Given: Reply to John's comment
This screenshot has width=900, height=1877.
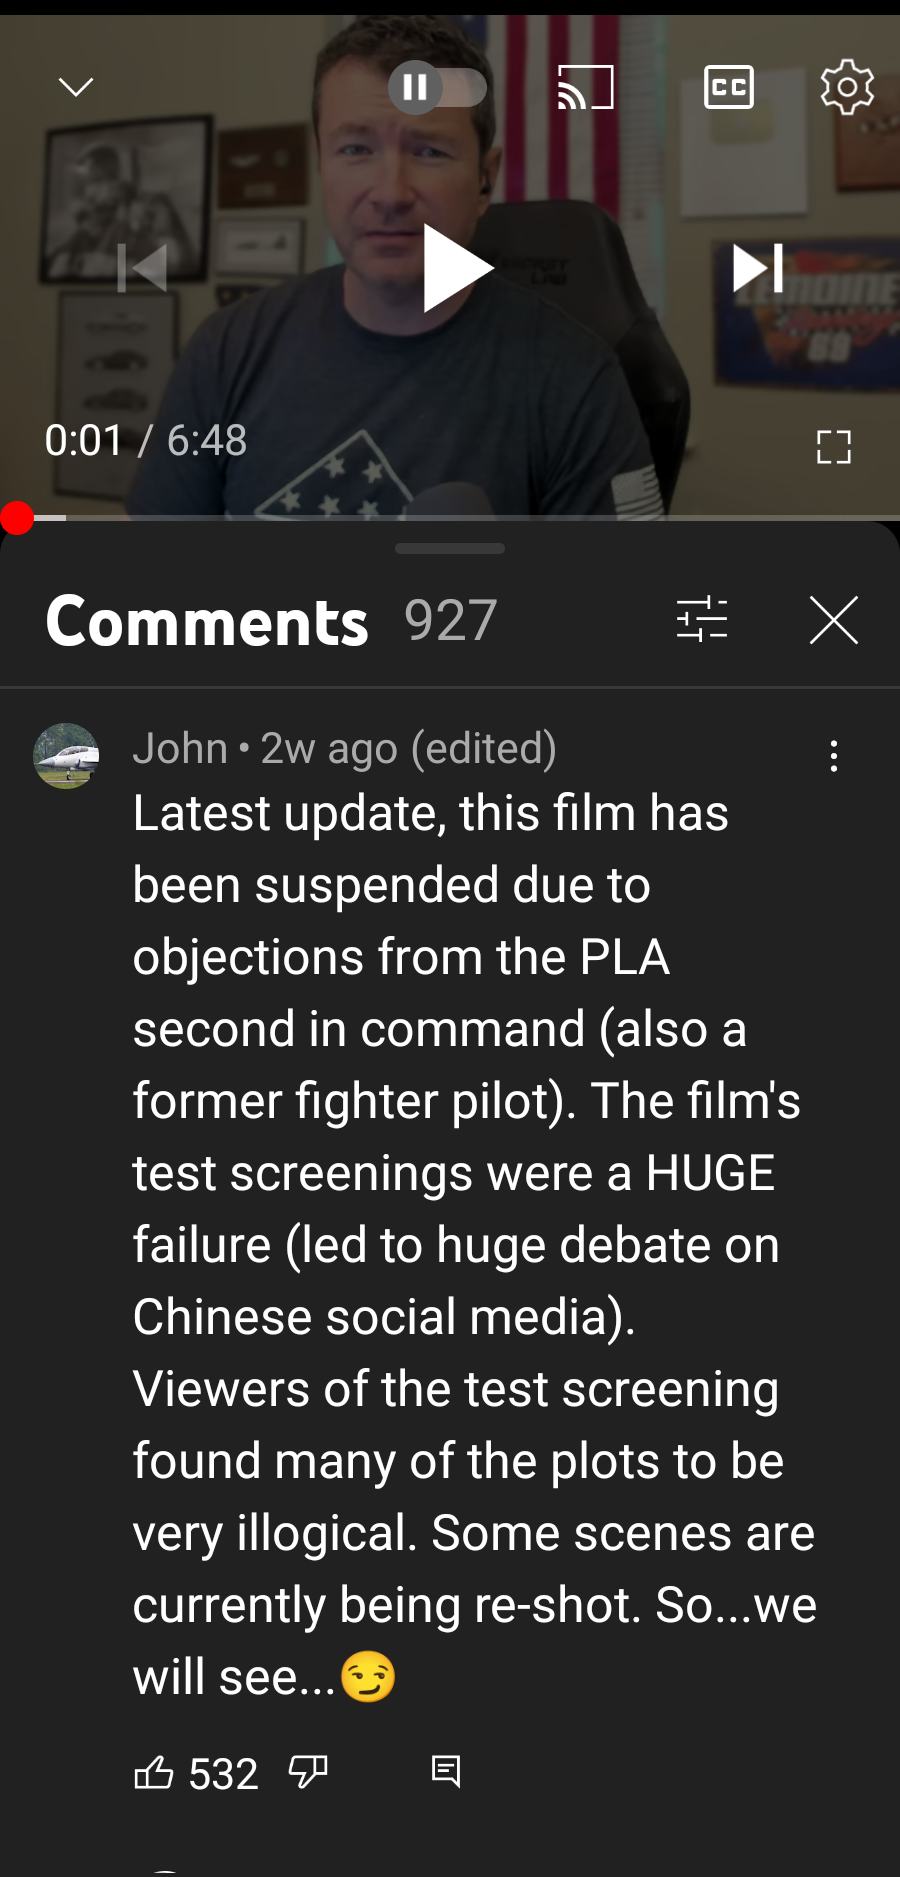Looking at the screenshot, I should click(x=446, y=1771).
